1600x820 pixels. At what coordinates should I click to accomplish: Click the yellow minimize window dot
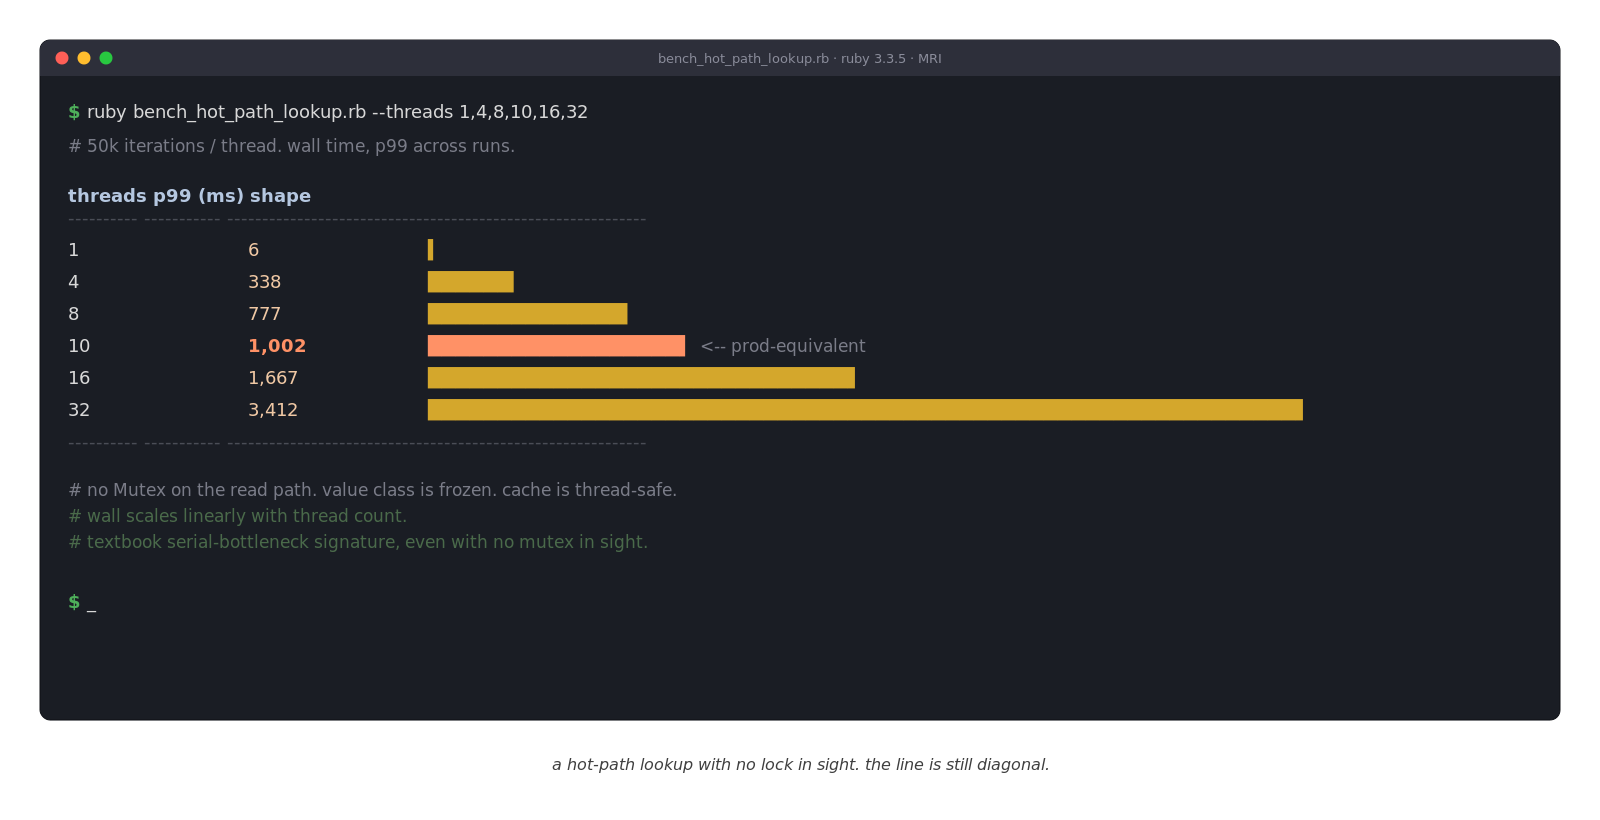pos(84,58)
